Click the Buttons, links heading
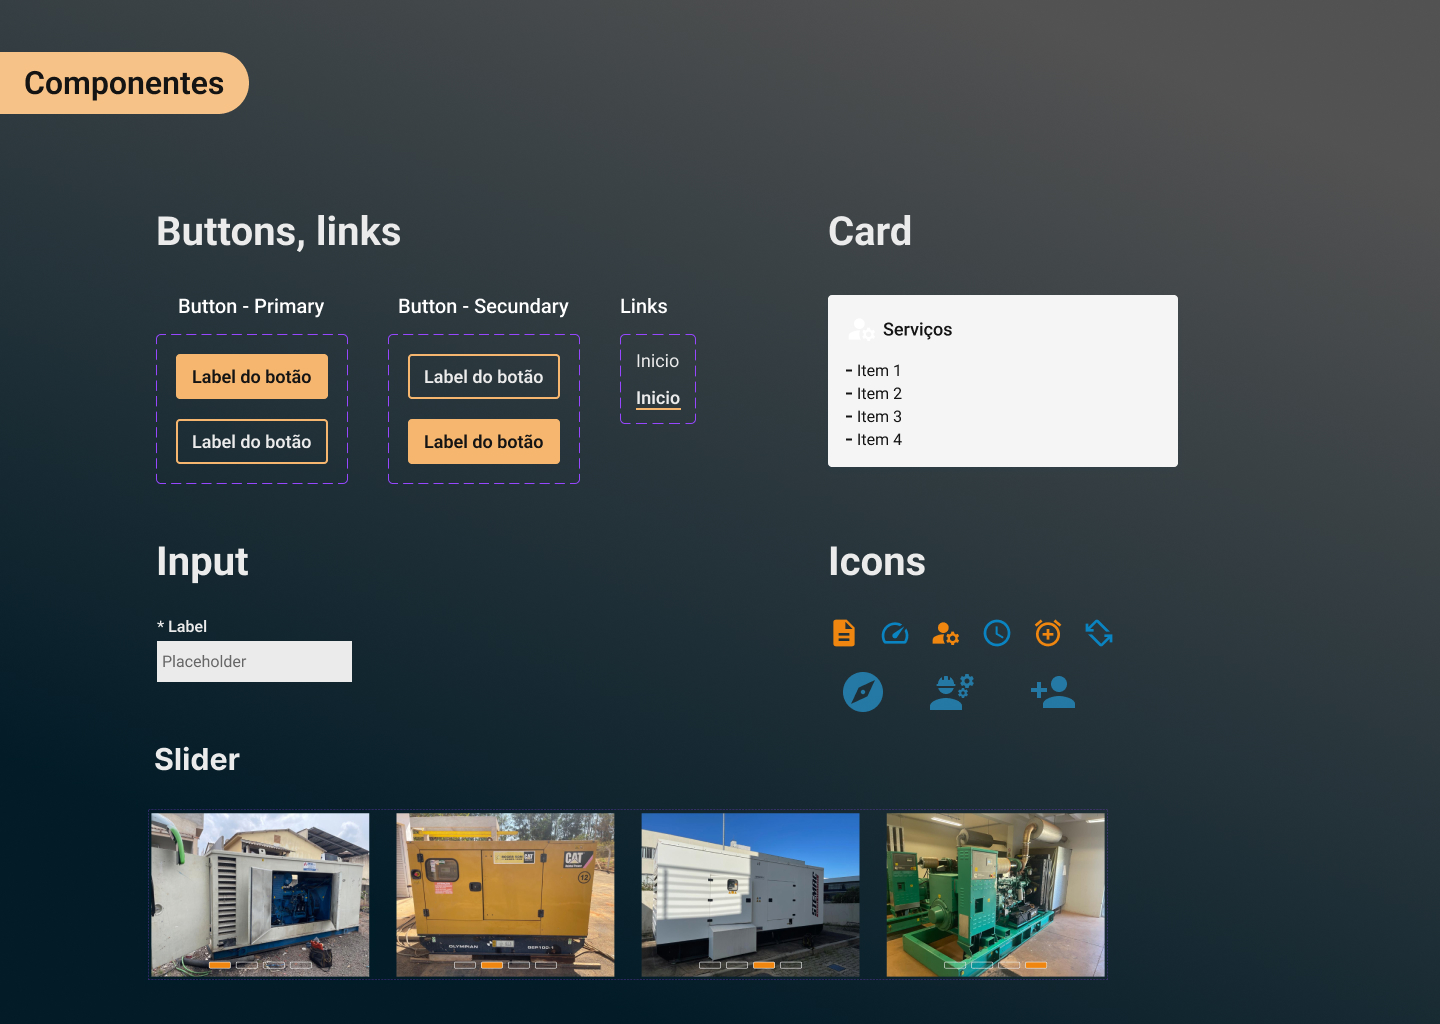This screenshot has height=1024, width=1440. coord(279,232)
